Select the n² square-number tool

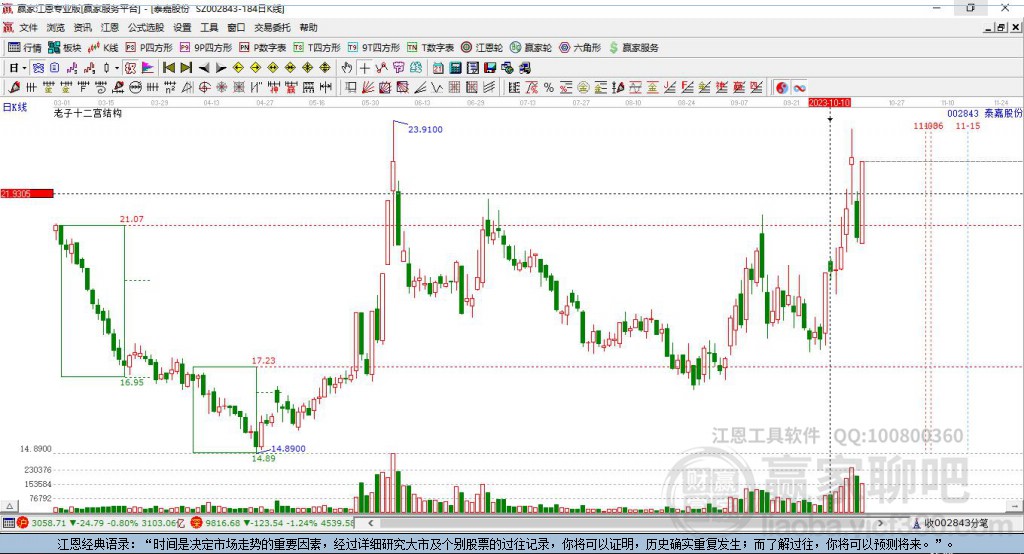click(170, 87)
